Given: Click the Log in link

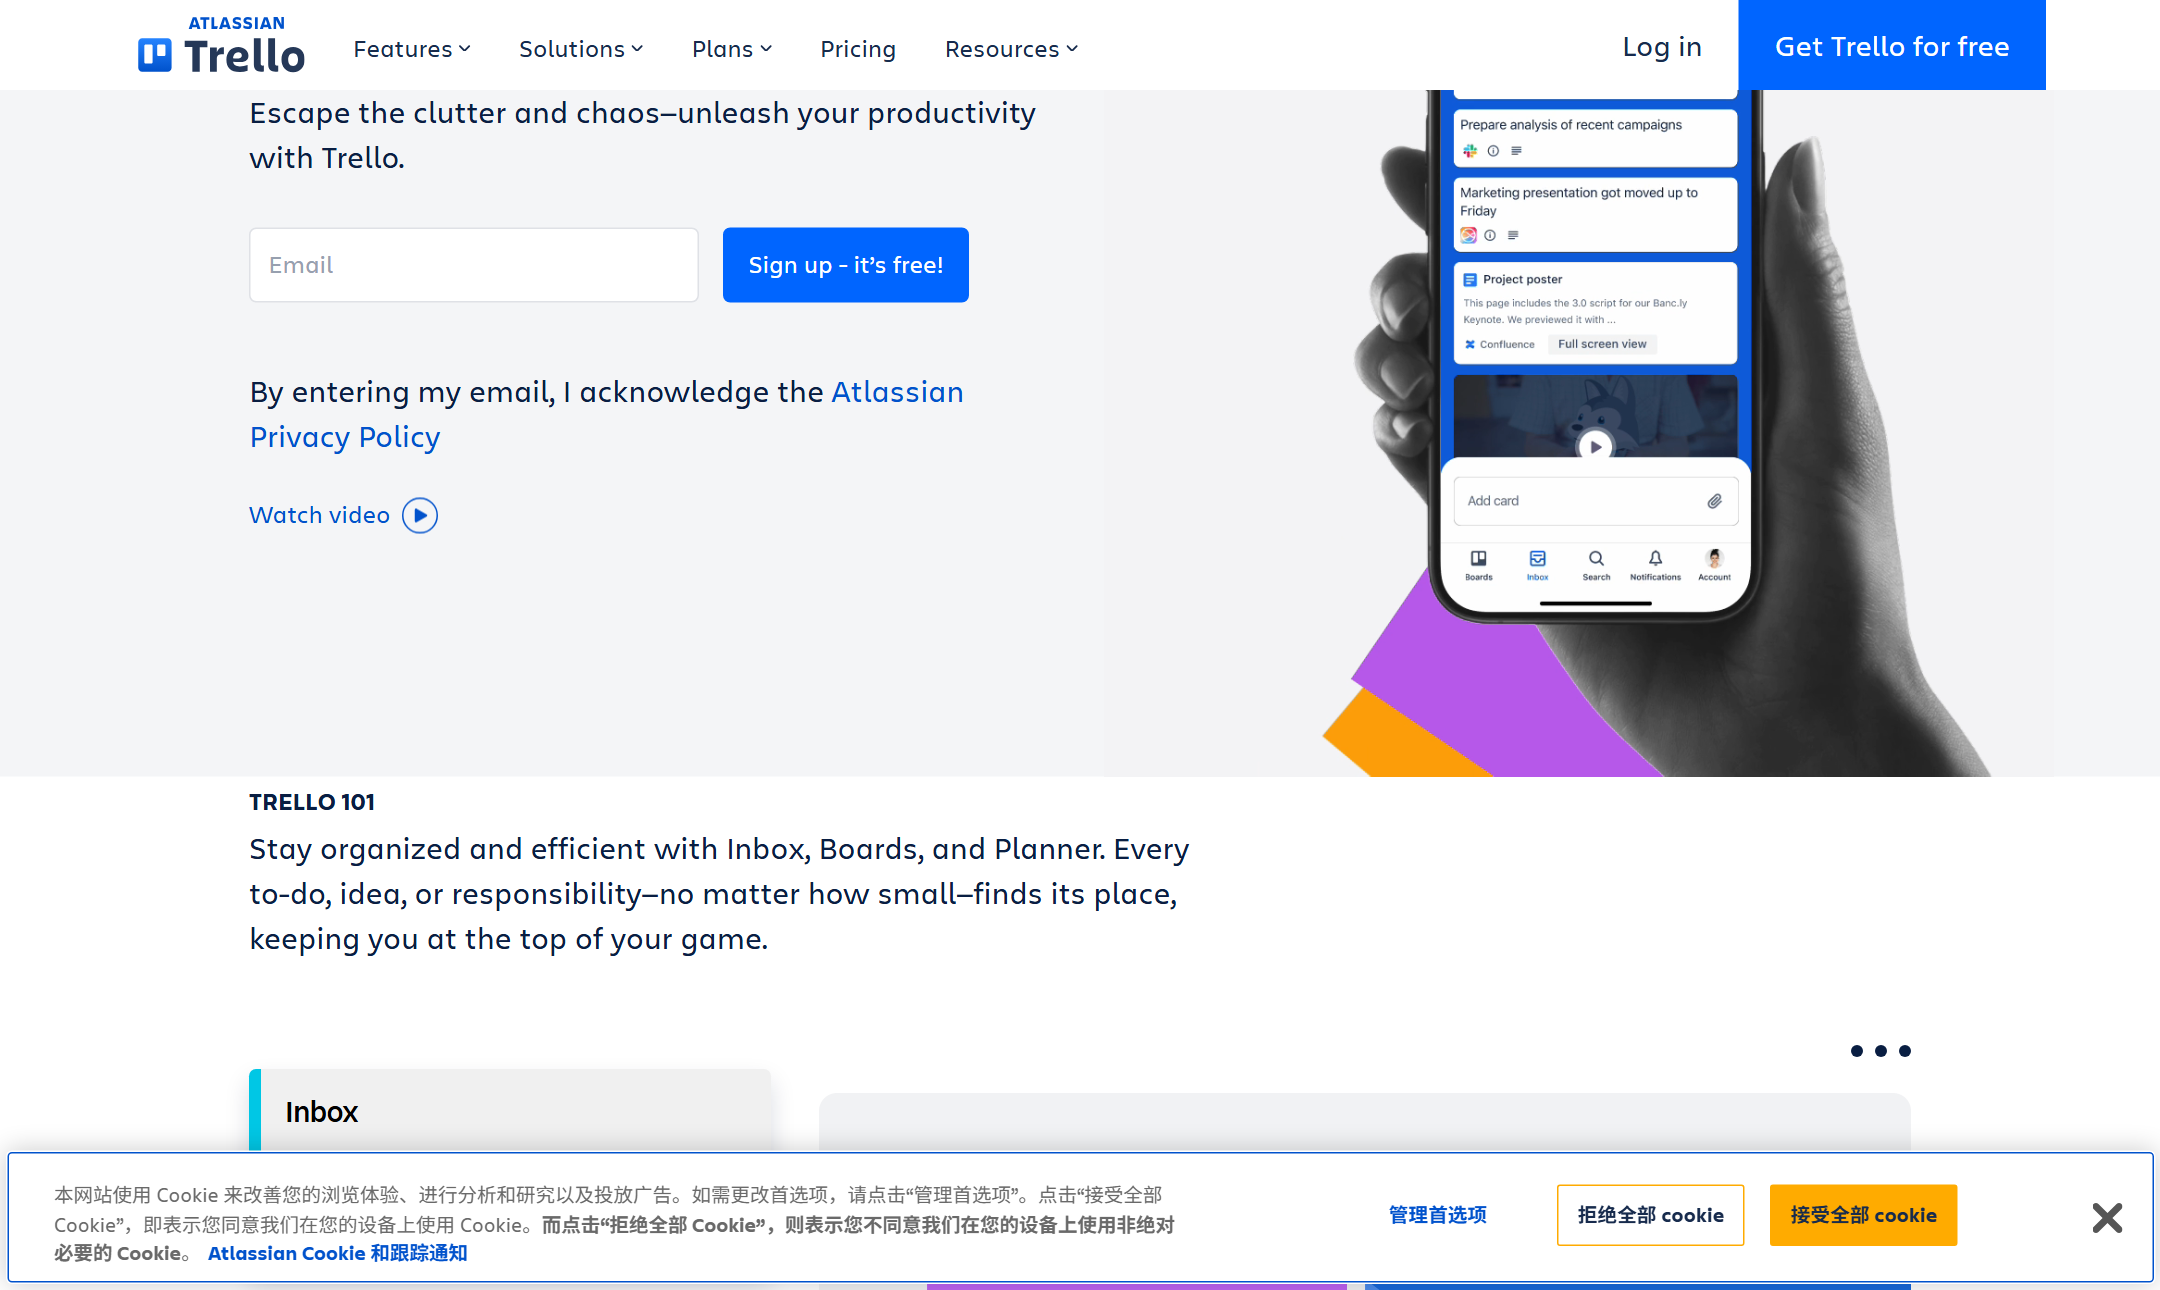Looking at the screenshot, I should pos(1662,46).
